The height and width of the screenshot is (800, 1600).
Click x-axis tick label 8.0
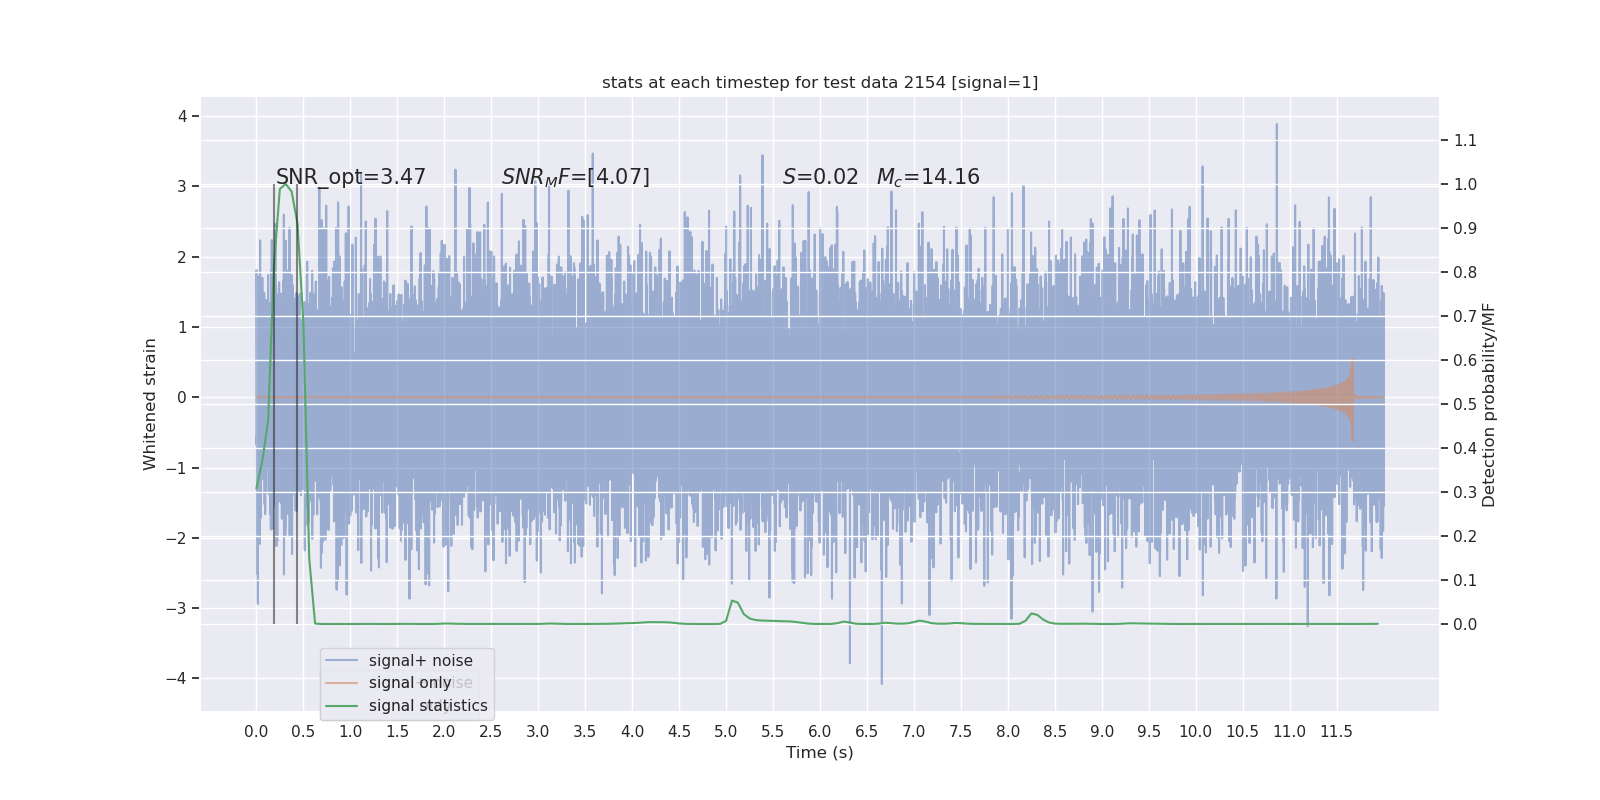[x=1008, y=732]
